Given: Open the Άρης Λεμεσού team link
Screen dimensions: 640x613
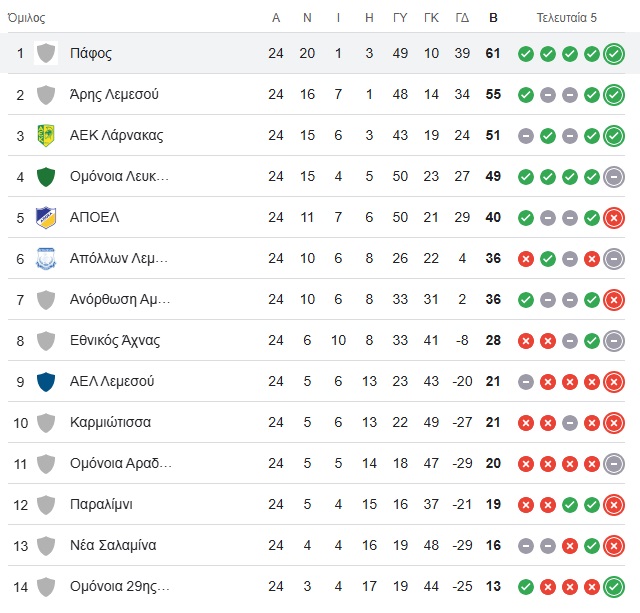Looking at the screenshot, I should [114, 94].
